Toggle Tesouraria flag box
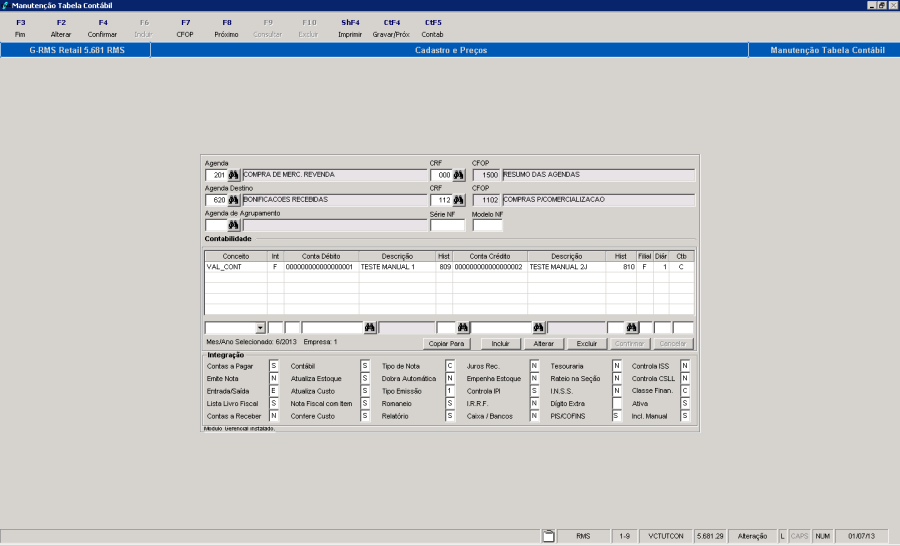 616,366
